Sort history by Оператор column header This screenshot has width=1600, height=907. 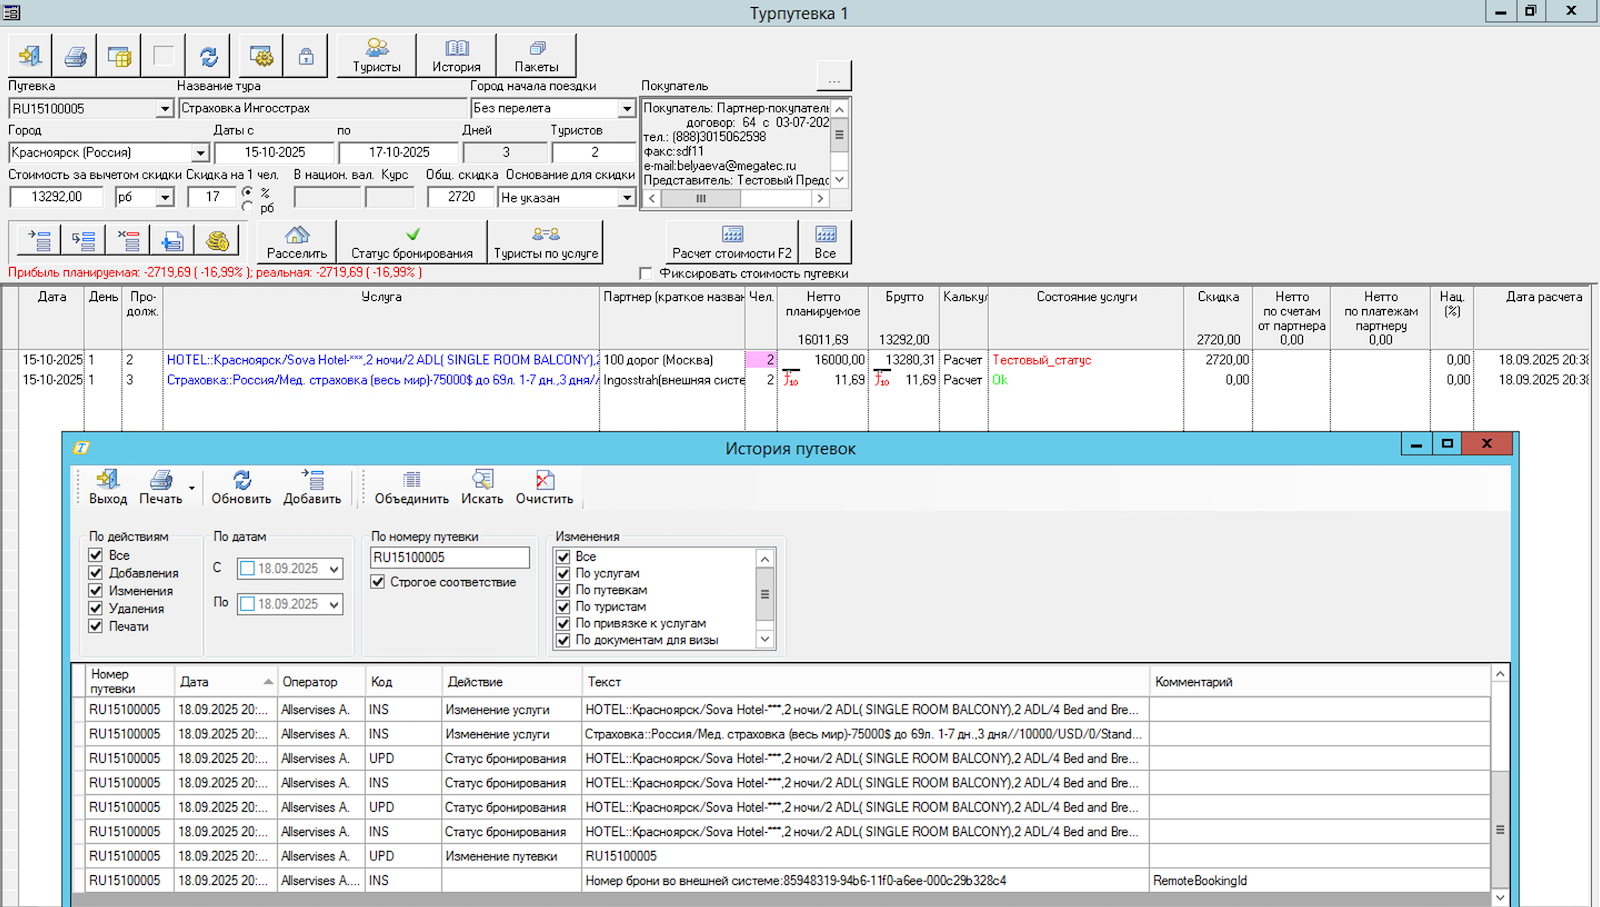point(310,682)
